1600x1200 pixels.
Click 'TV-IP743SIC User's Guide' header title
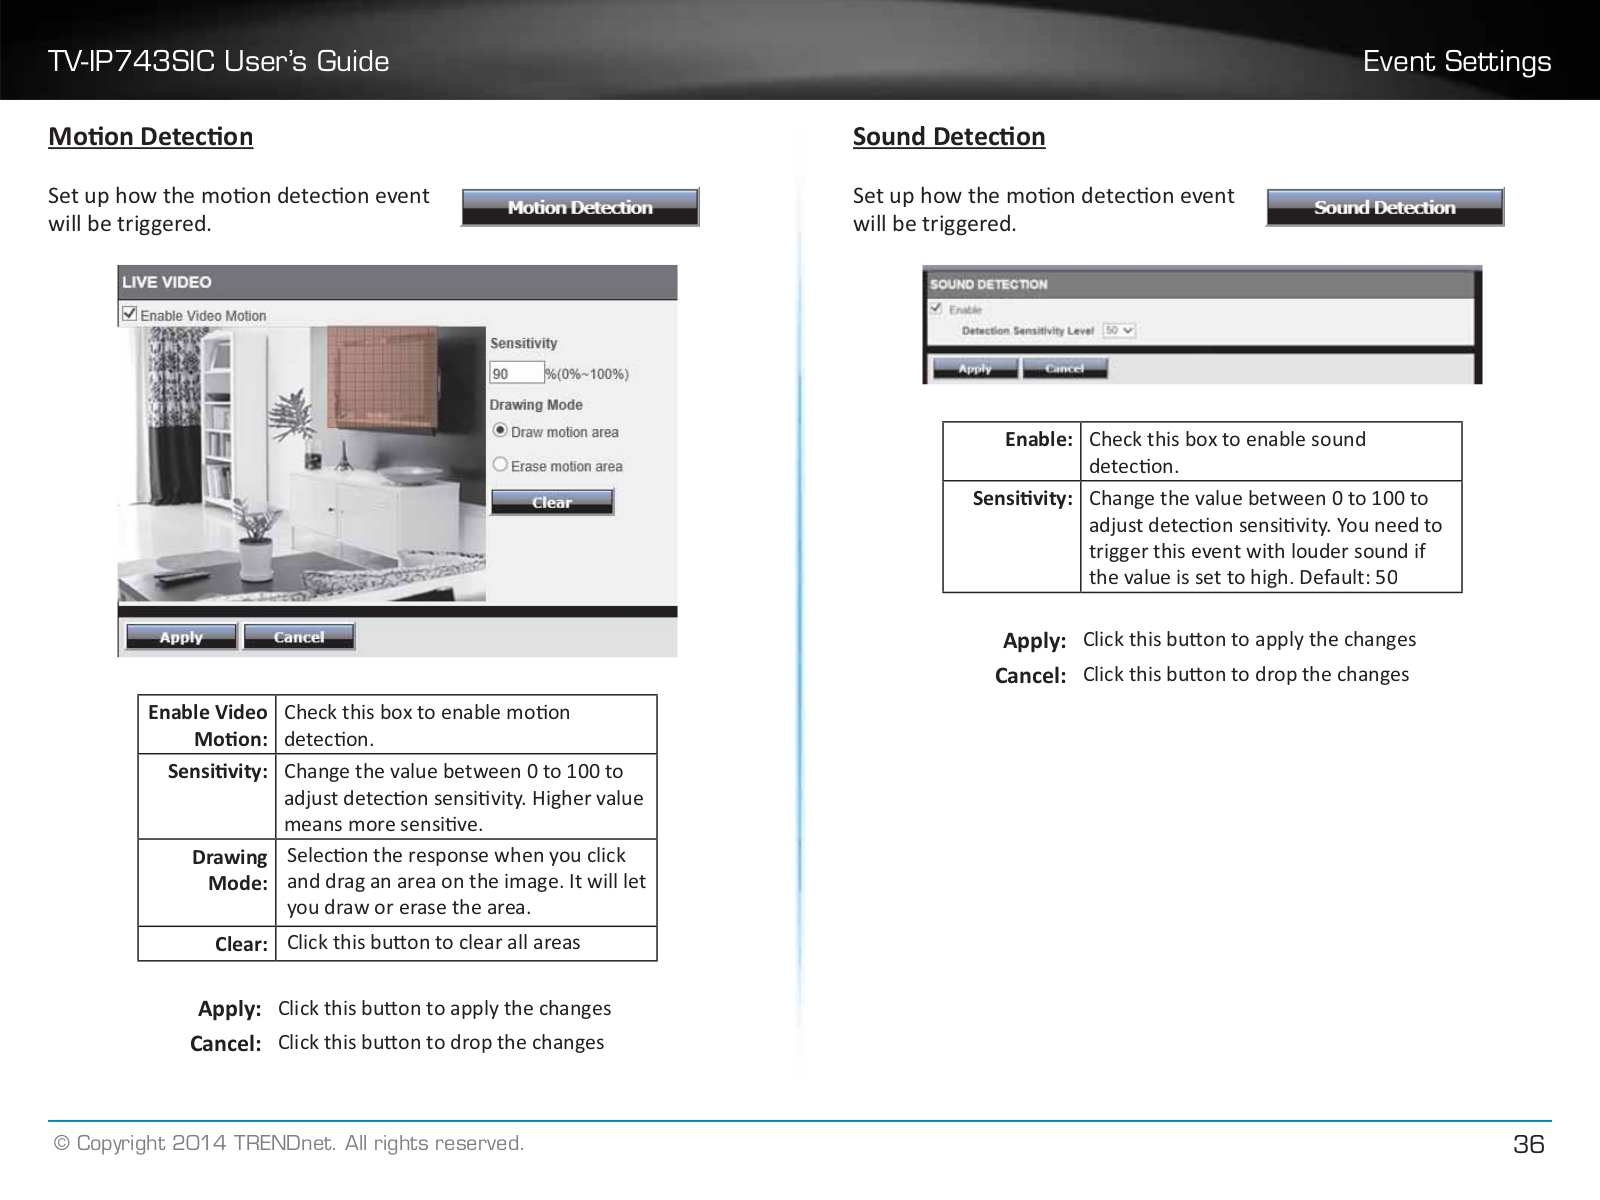[219, 61]
